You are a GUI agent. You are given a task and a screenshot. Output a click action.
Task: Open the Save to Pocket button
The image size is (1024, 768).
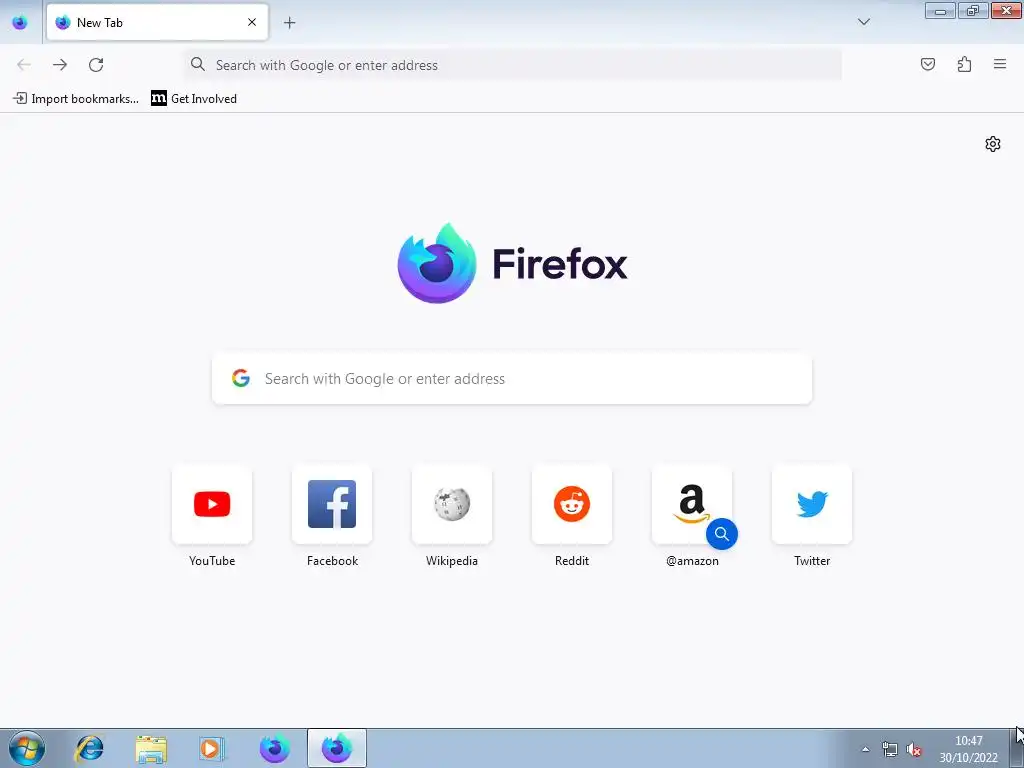(927, 64)
